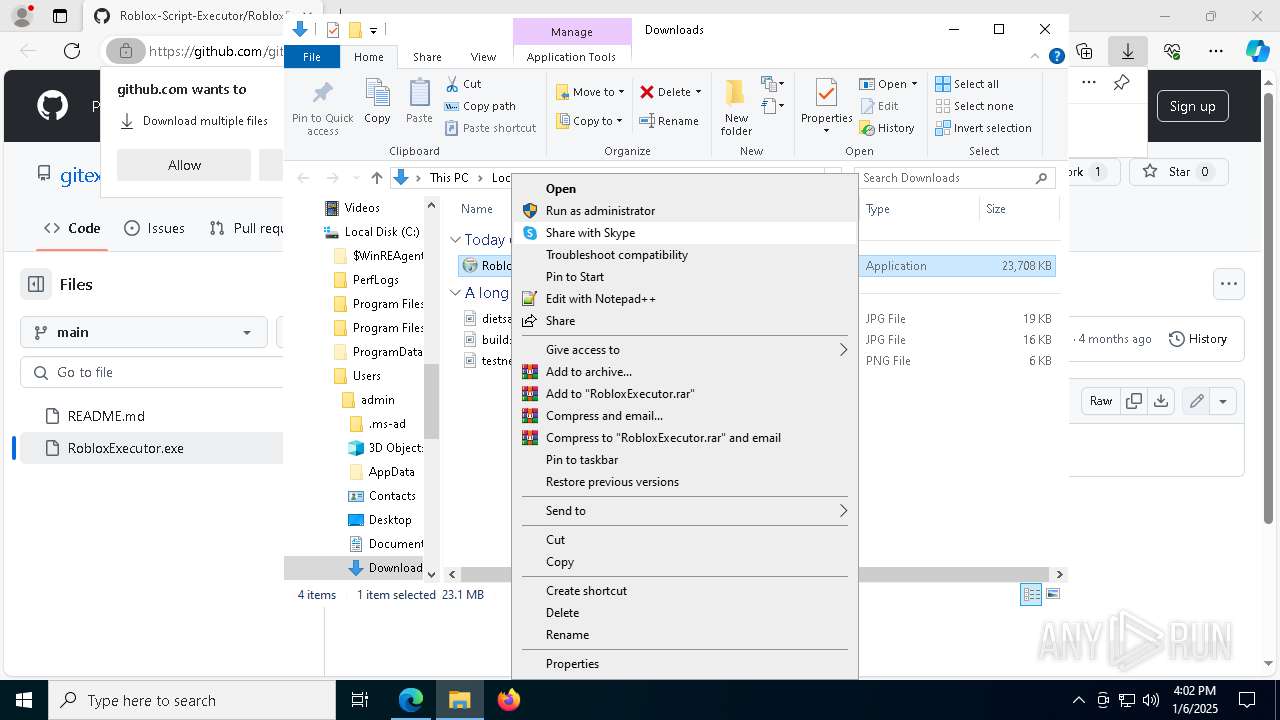
Task: Click Select none in ribbon
Action: click(x=974, y=106)
